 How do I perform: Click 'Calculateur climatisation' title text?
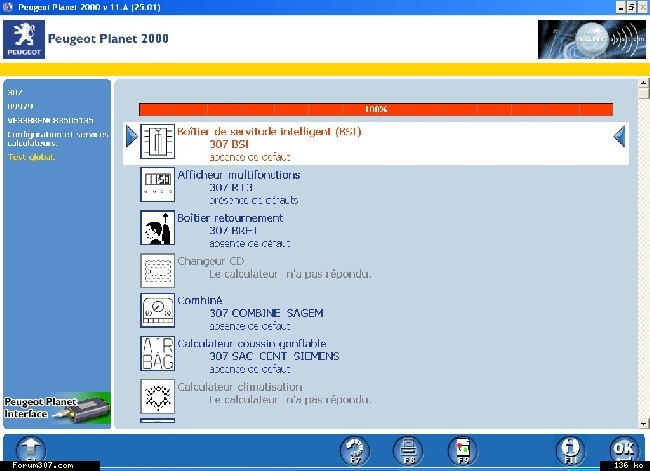coord(240,387)
